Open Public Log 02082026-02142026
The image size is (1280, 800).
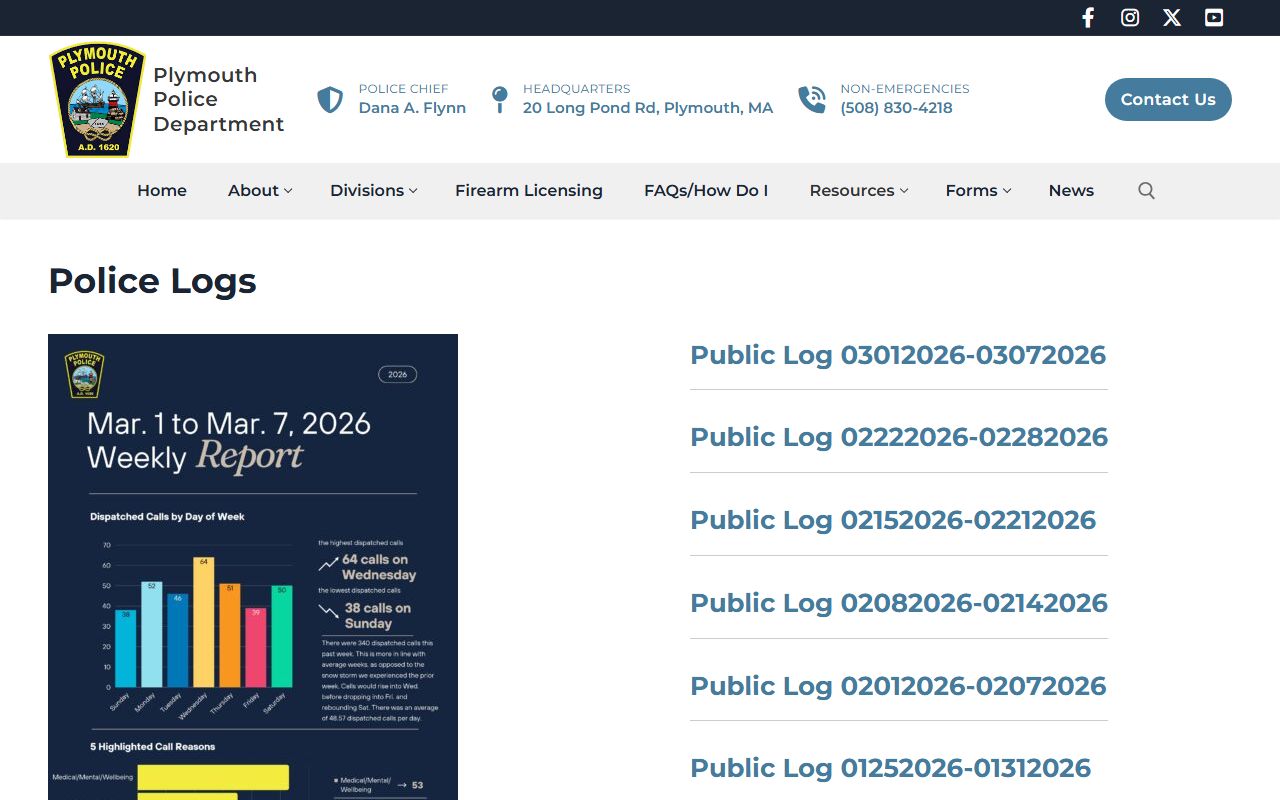tap(899, 603)
